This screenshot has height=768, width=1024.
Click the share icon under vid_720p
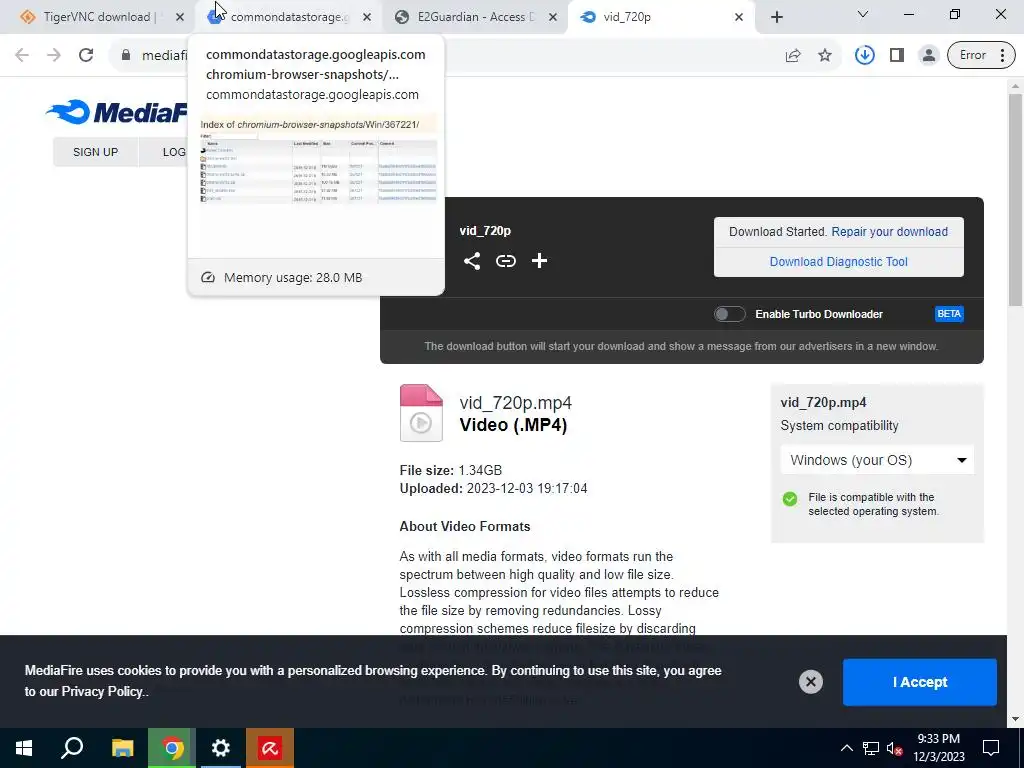pyautogui.click(x=472, y=261)
